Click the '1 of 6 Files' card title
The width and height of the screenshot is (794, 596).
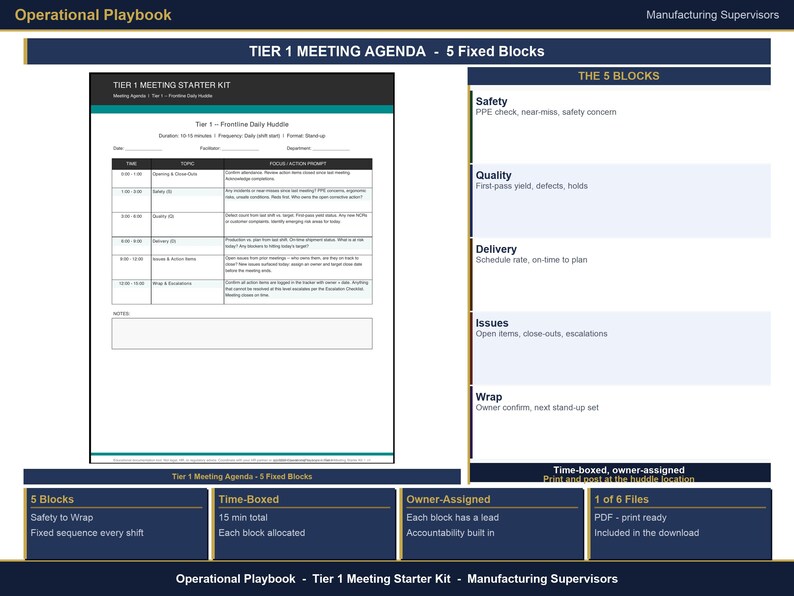point(621,499)
